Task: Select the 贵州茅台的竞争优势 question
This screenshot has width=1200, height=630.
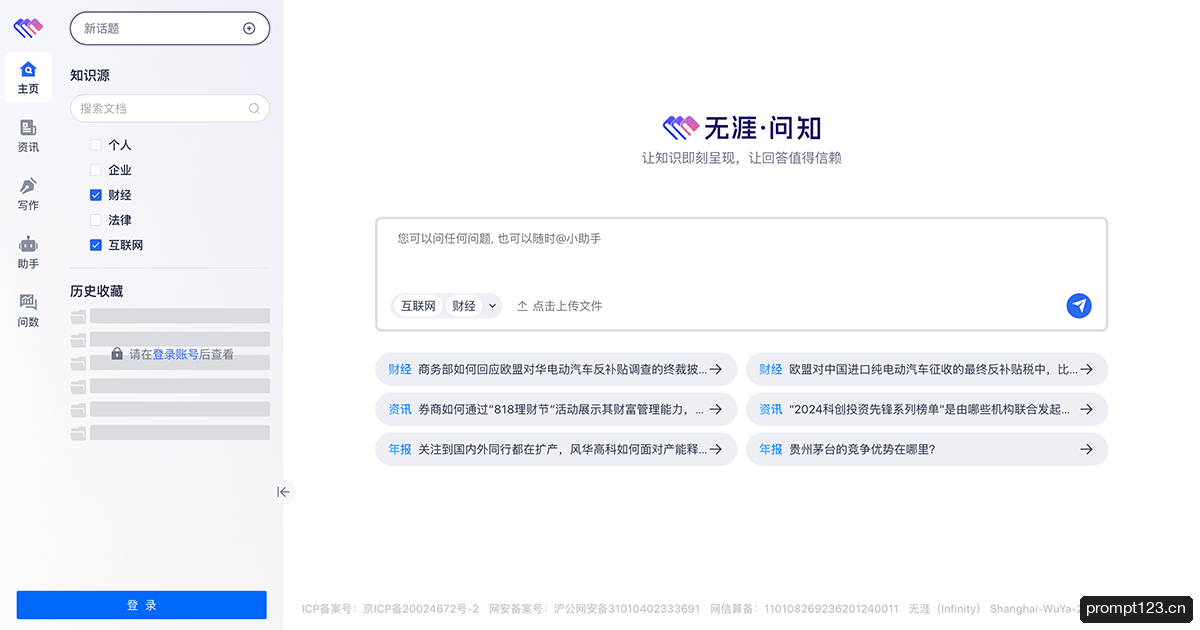Action: click(927, 449)
